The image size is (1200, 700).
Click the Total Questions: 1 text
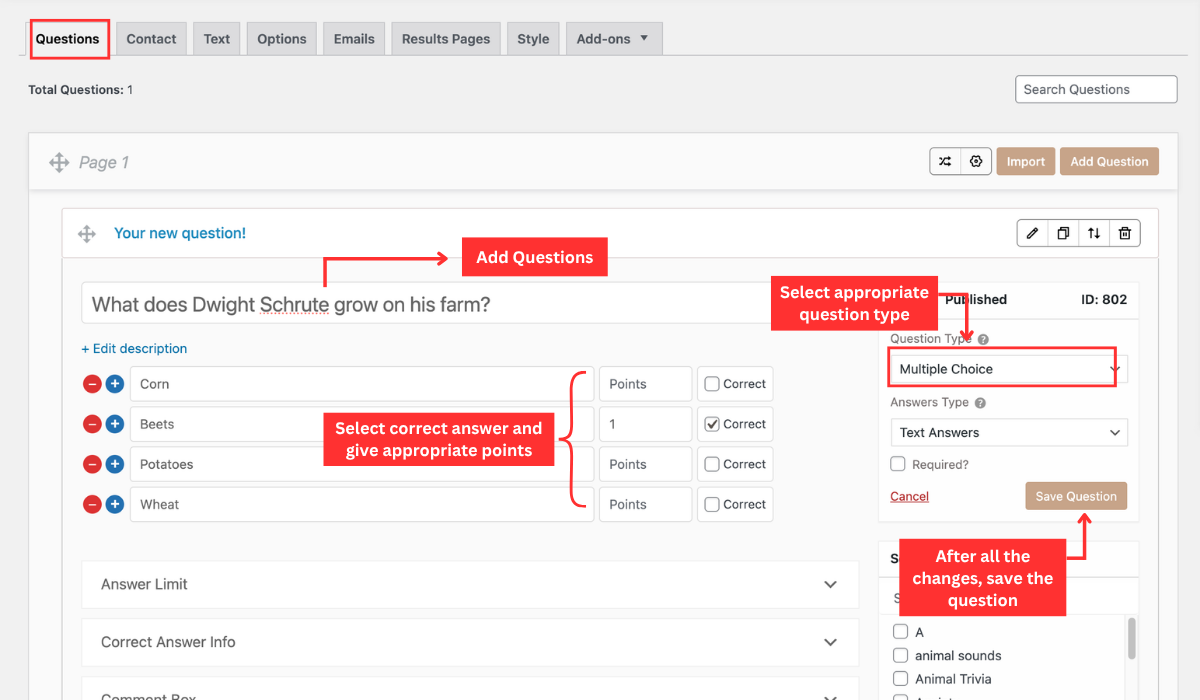pyautogui.click(x=81, y=90)
